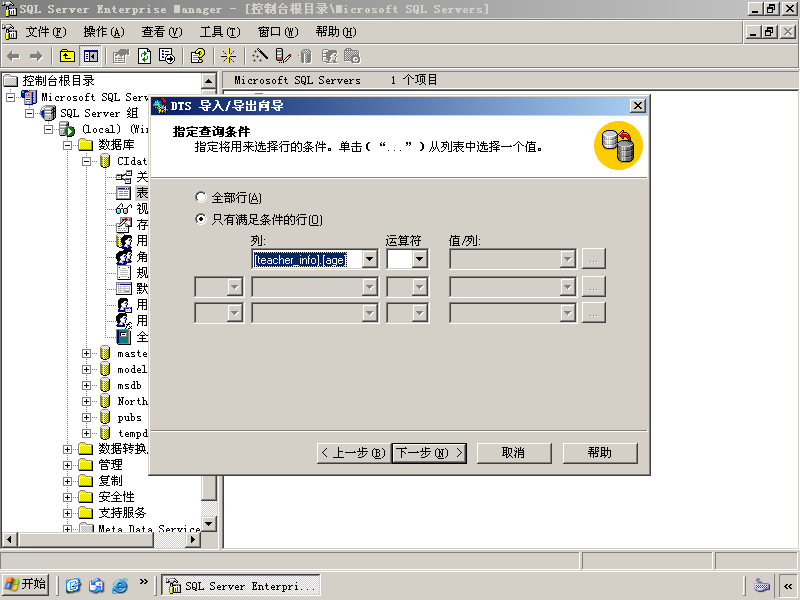Click the Help question mark toolbar icon
Screen dimensions: 800x600
click(x=197, y=56)
